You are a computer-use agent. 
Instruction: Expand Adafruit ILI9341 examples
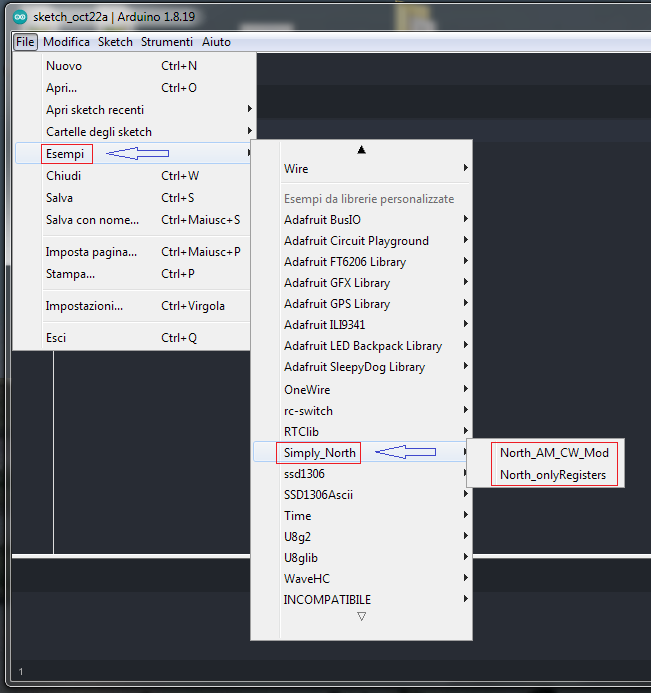pyautogui.click(x=362, y=325)
